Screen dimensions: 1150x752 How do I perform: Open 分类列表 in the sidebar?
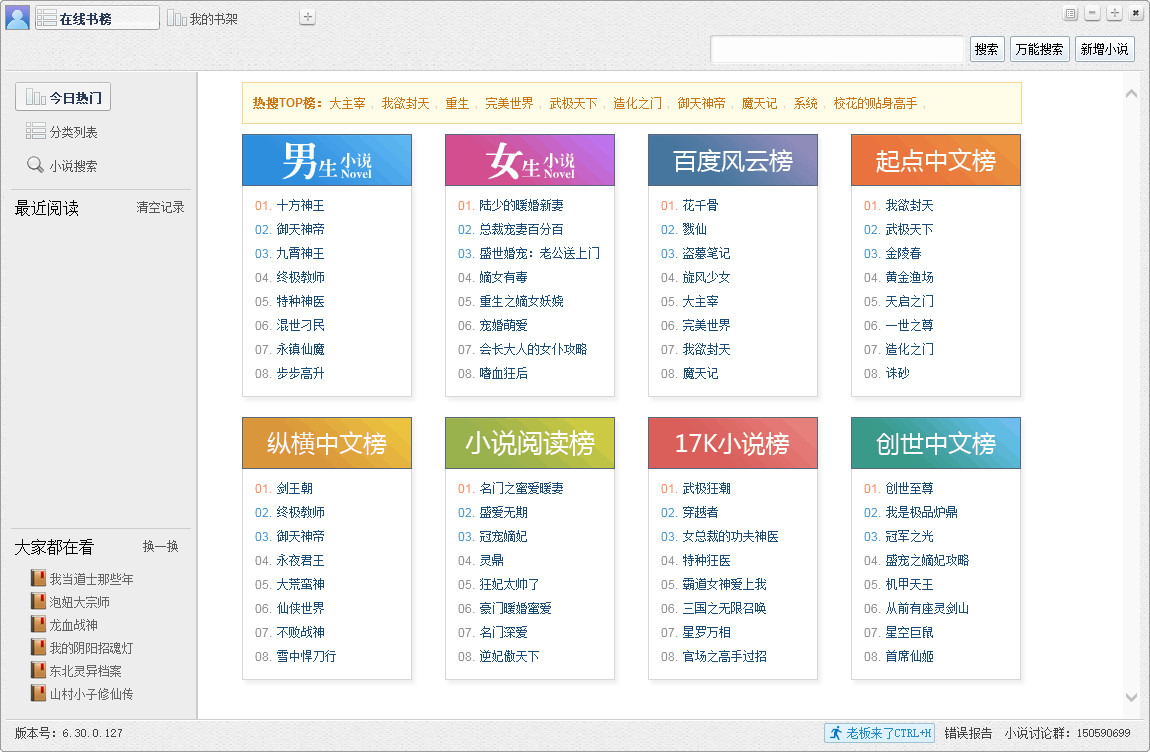point(62,132)
